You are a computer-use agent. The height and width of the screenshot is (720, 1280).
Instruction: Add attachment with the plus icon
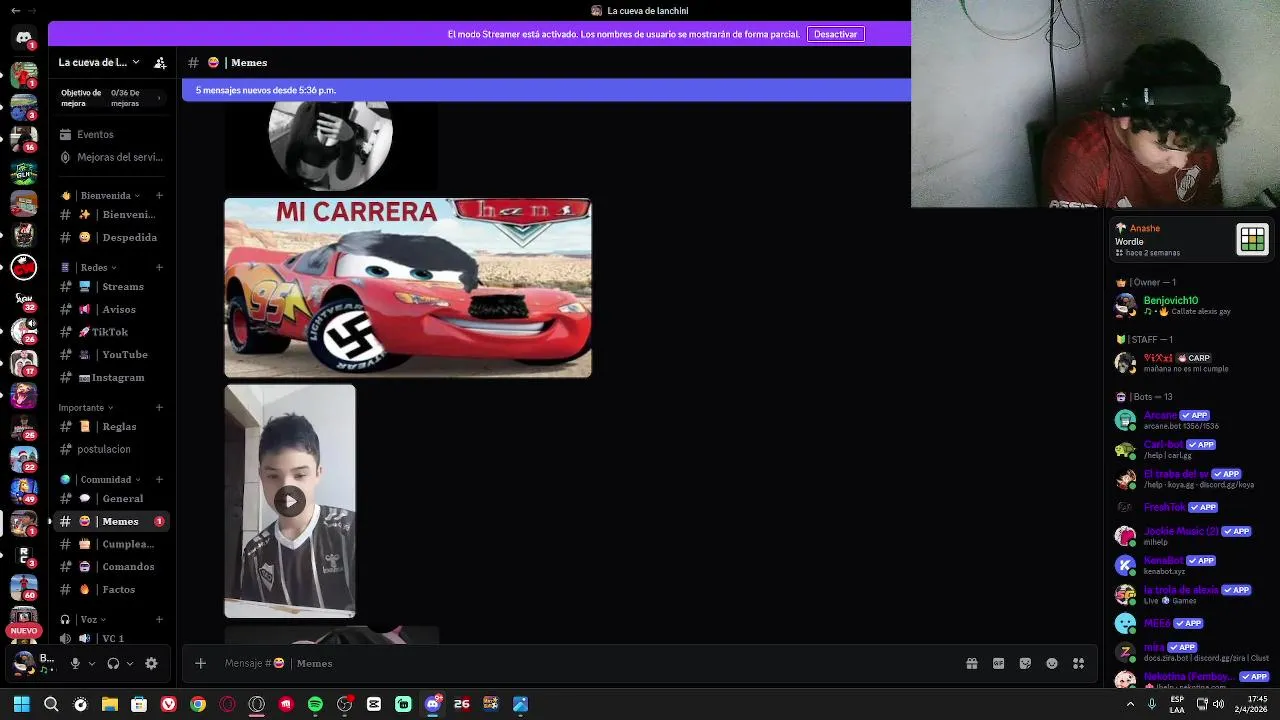tap(200, 663)
